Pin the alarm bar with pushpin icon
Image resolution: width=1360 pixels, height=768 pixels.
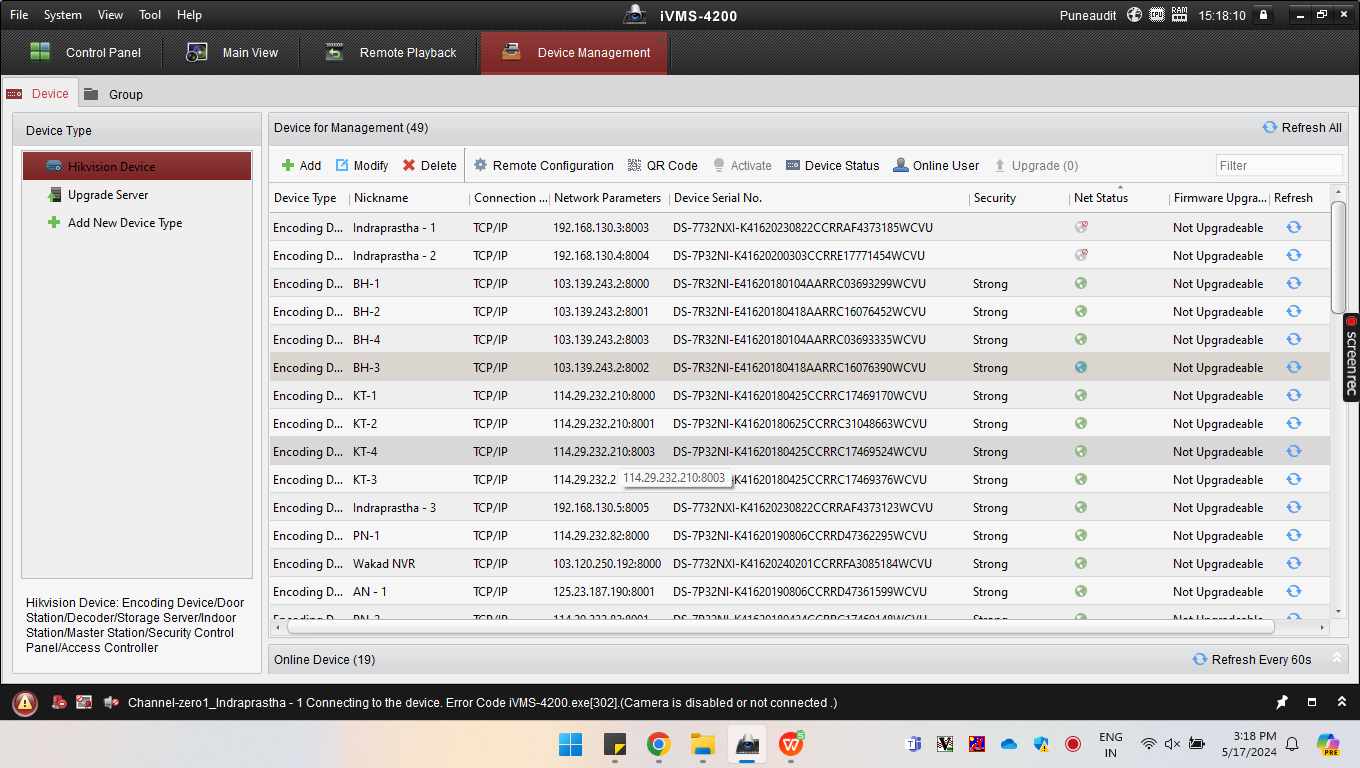[1282, 703]
